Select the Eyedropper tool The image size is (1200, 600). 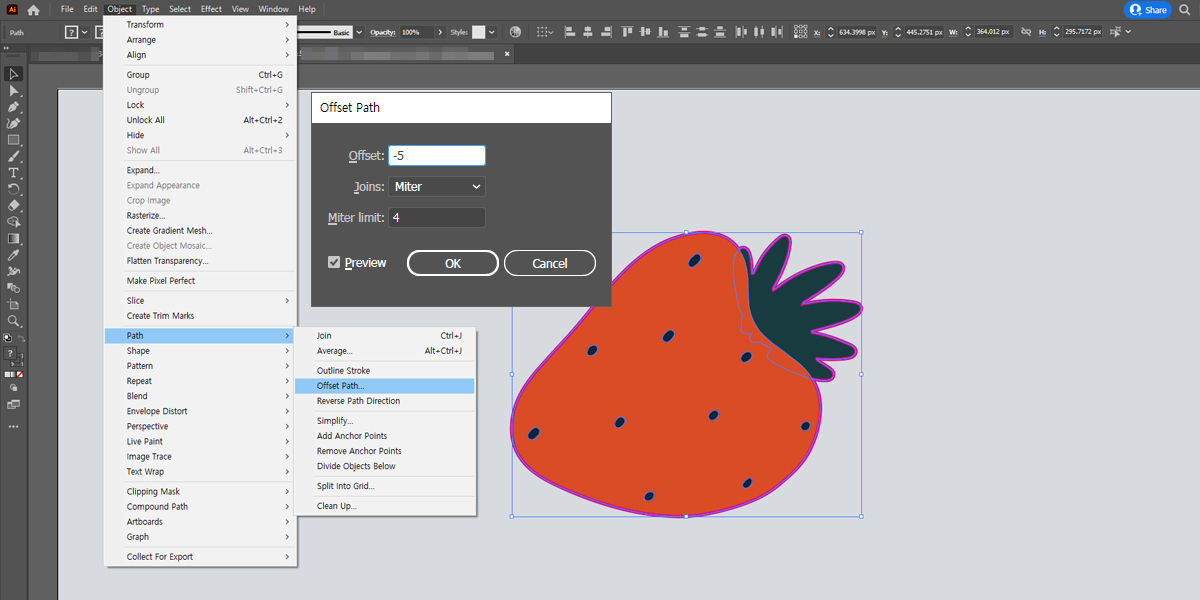pyautogui.click(x=14, y=255)
